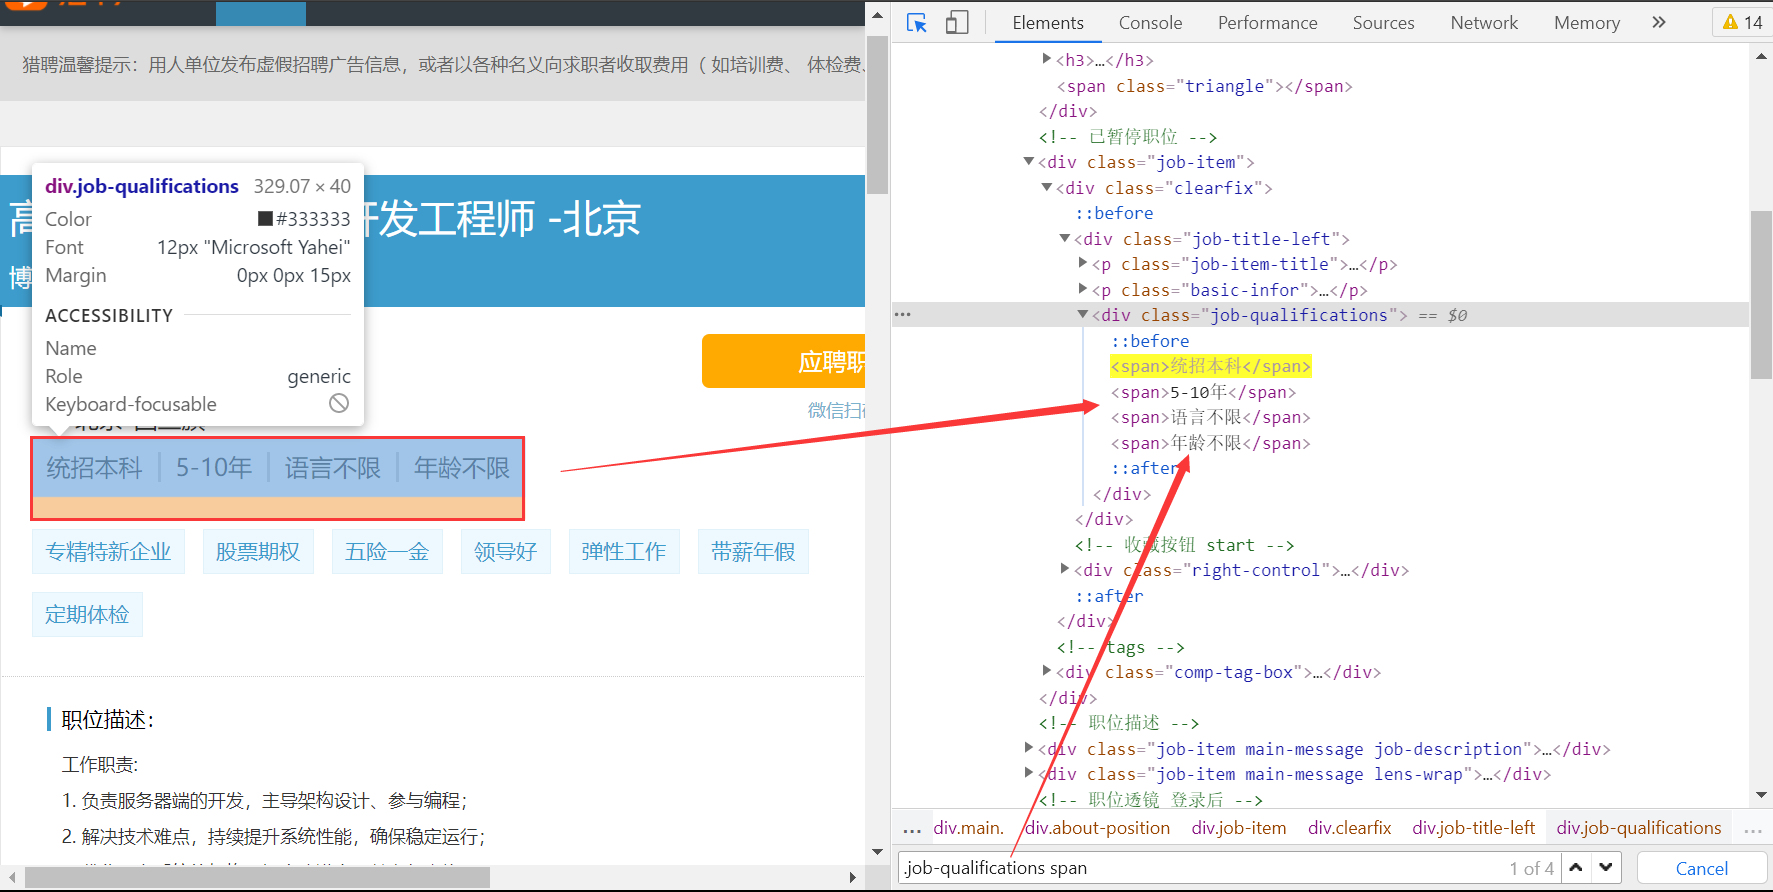Expand the p basic-infor node
1773x892 pixels.
(x=1083, y=290)
